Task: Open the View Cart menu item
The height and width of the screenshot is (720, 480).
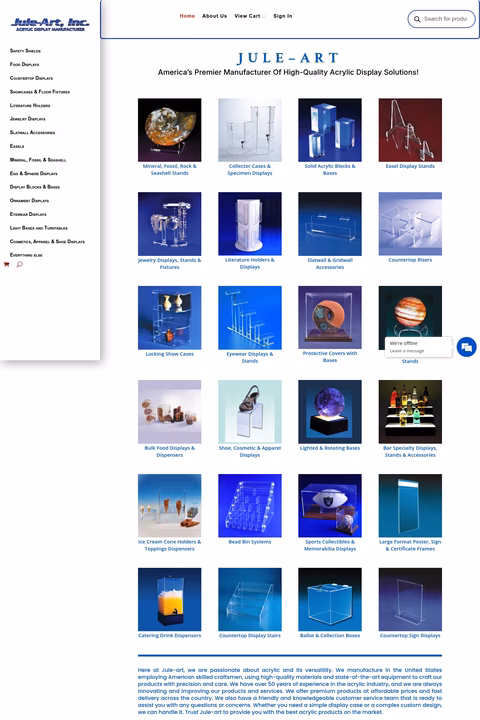Action: pos(248,16)
